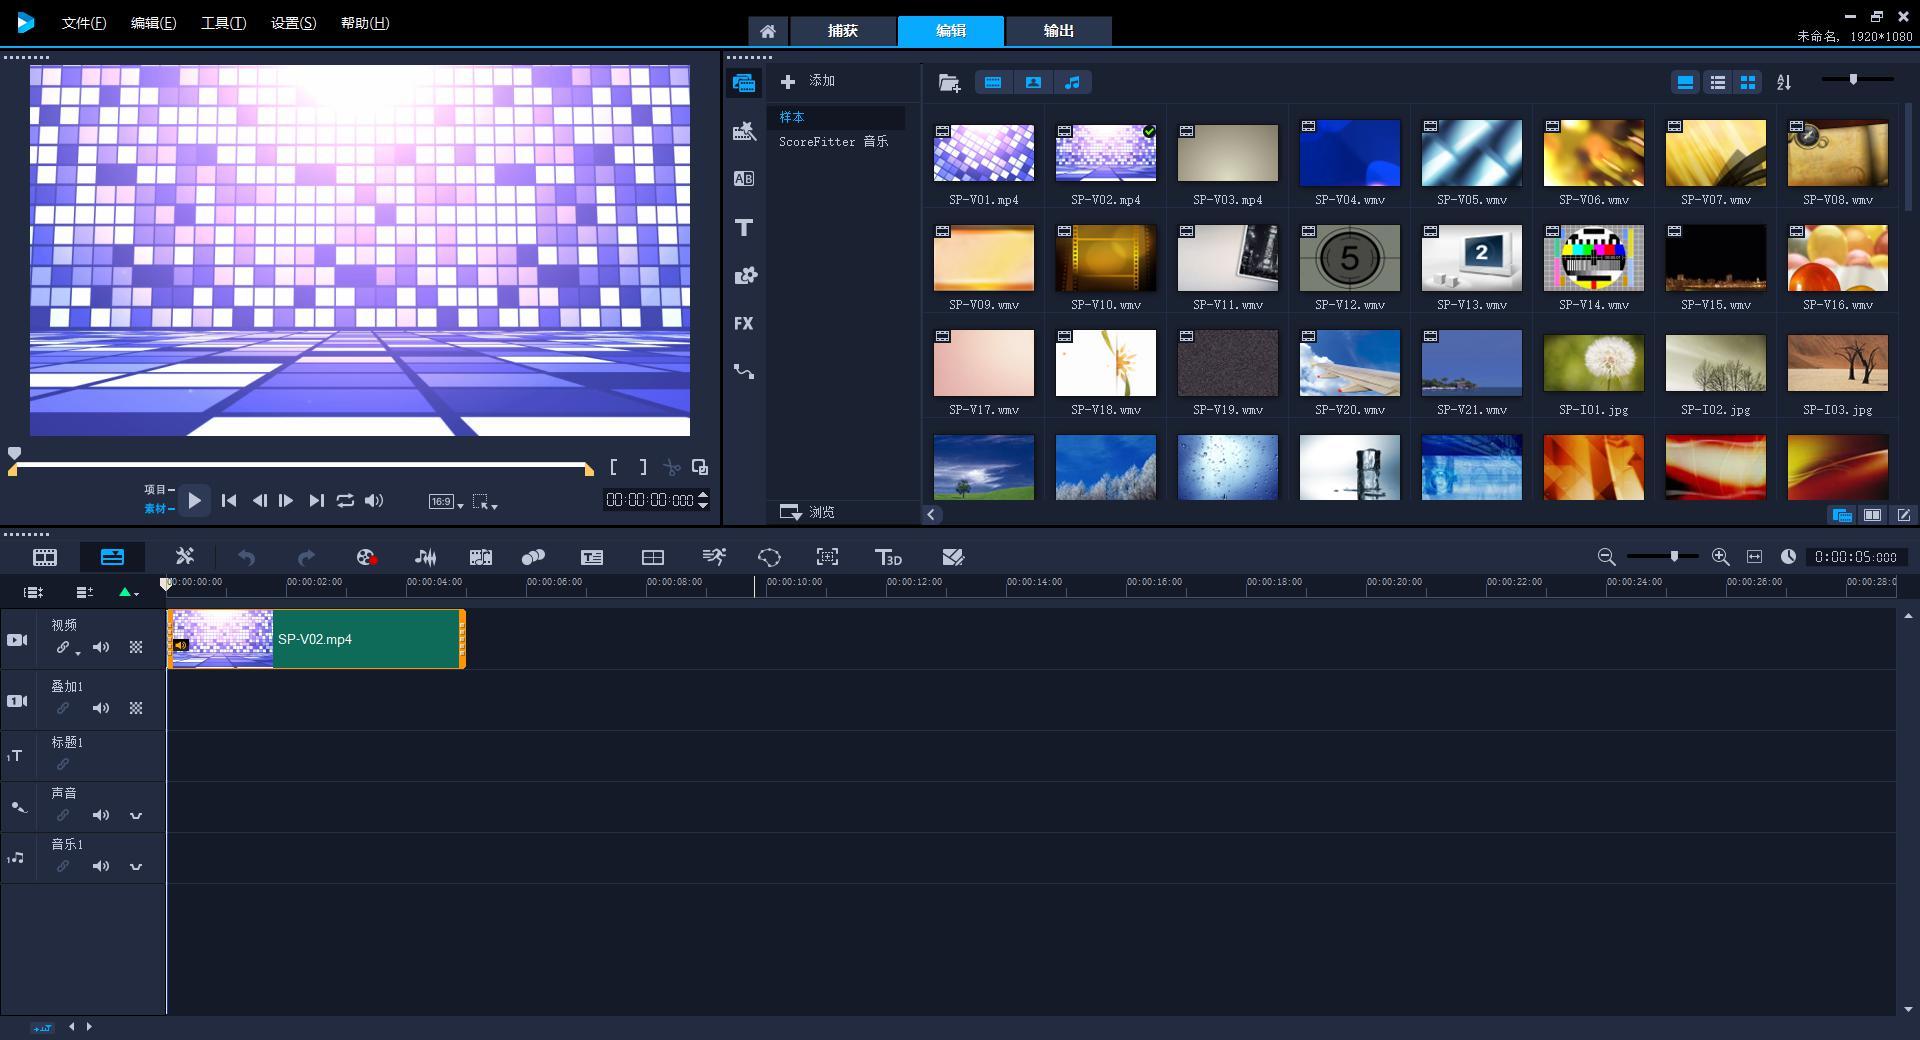
Task: Click the 添加 (Add) folder button
Action: pos(808,81)
